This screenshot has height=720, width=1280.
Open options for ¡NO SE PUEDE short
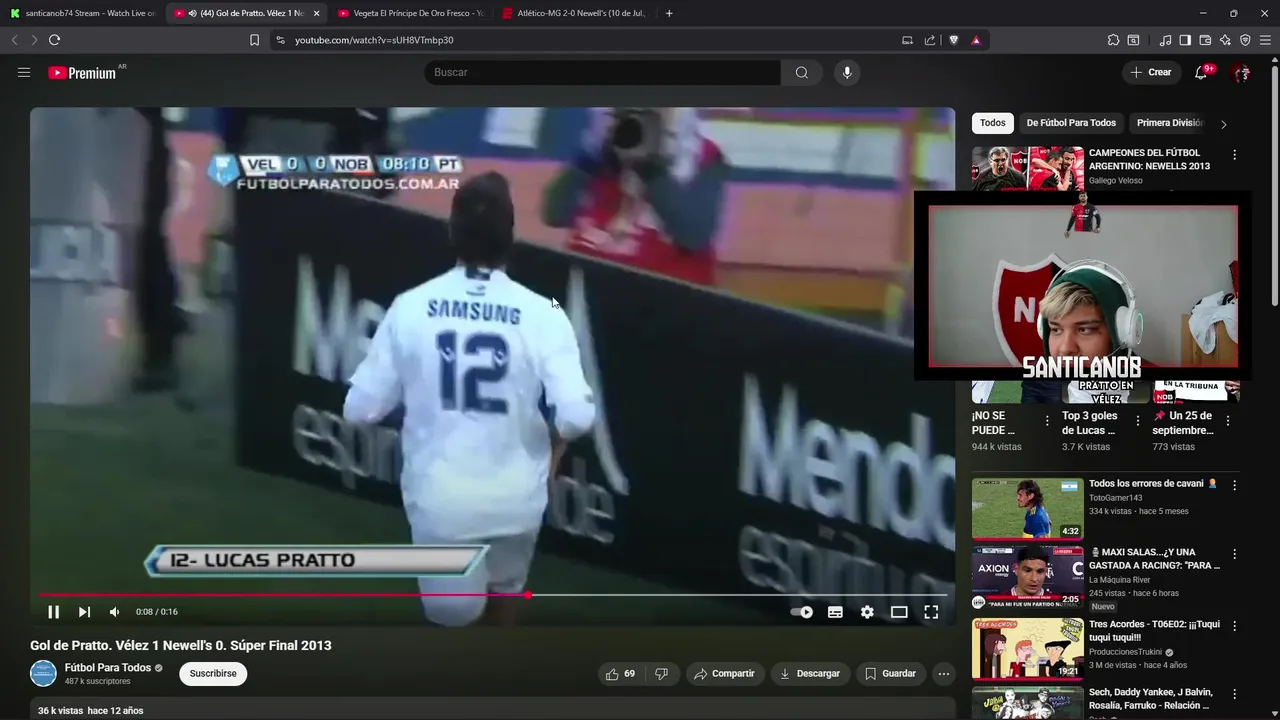click(1047, 421)
